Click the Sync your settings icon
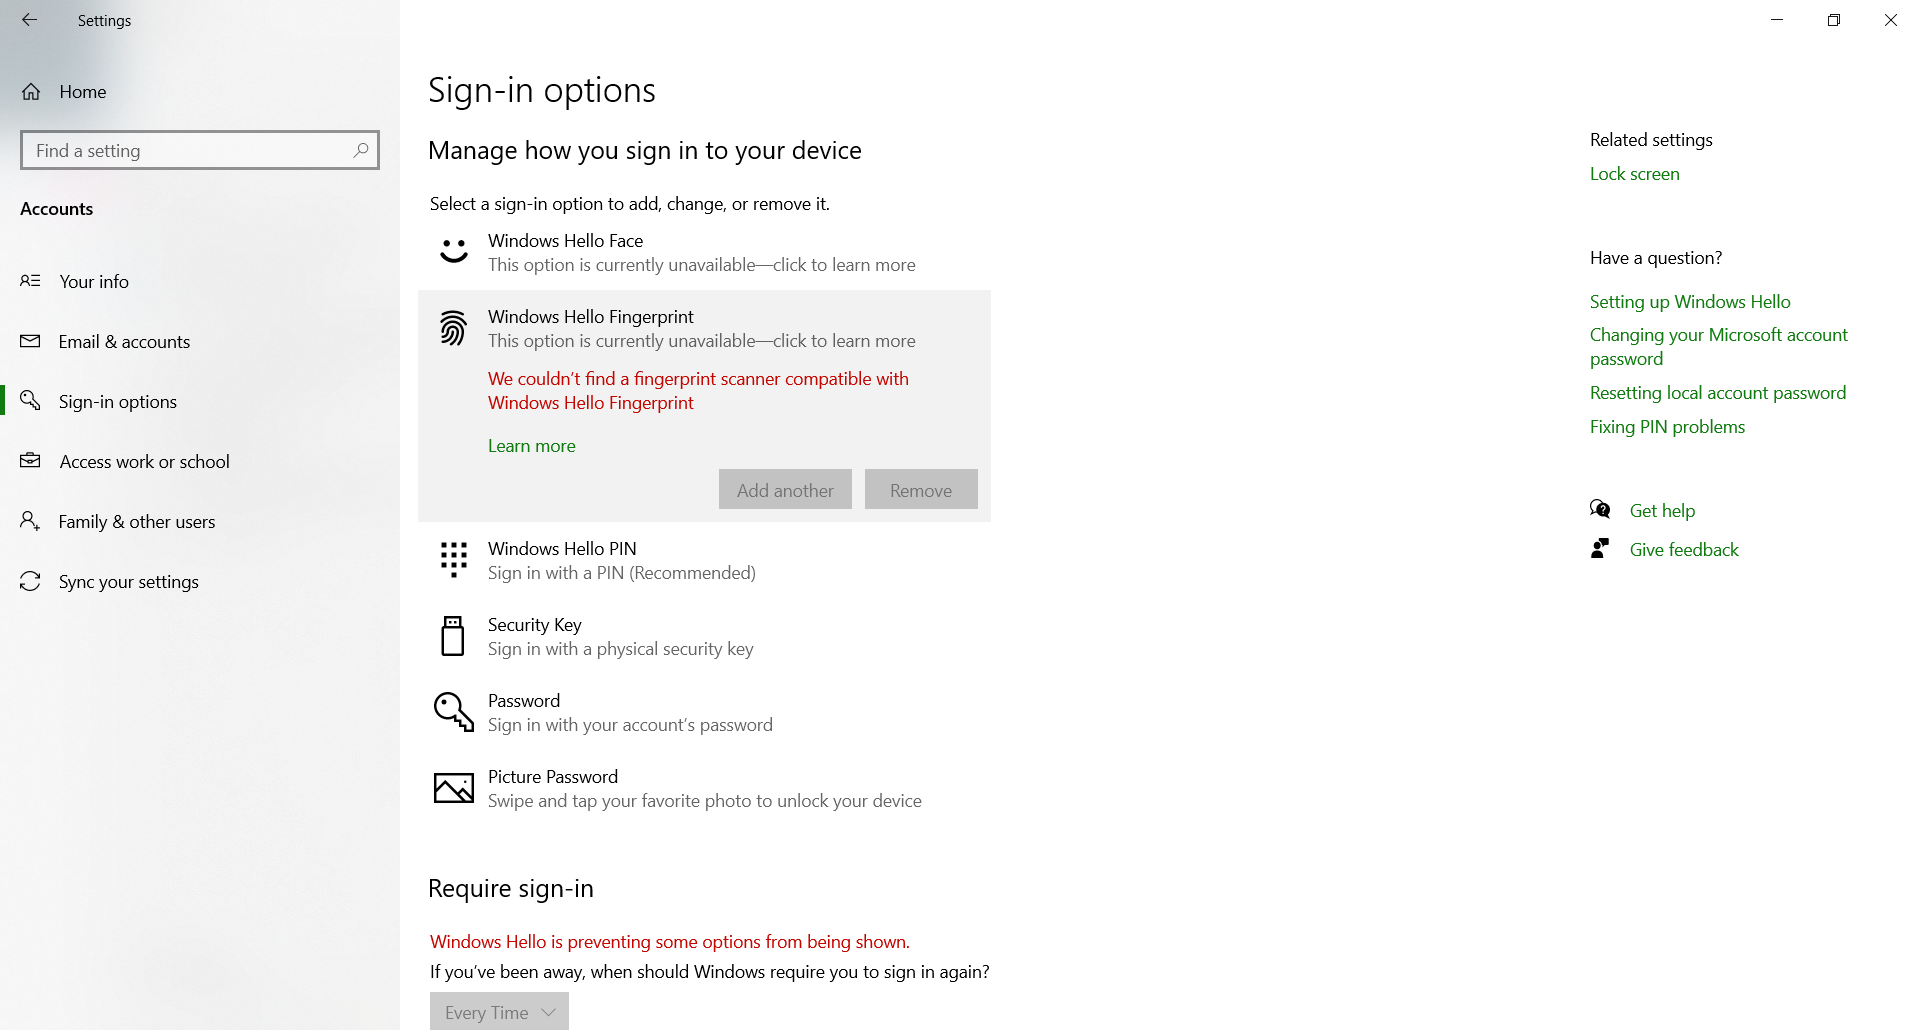1920x1030 pixels. (30, 581)
